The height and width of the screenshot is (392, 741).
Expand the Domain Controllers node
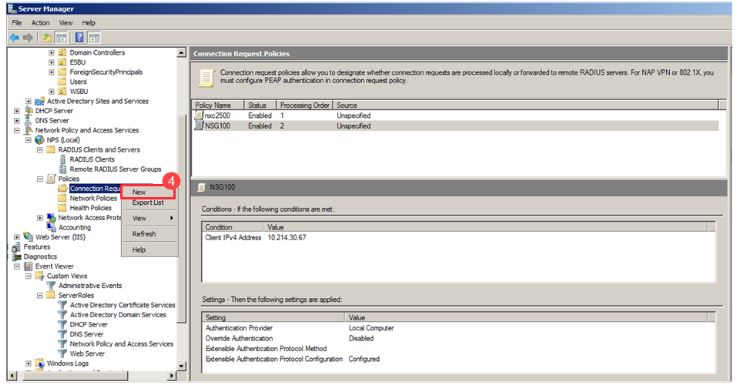click(x=52, y=52)
